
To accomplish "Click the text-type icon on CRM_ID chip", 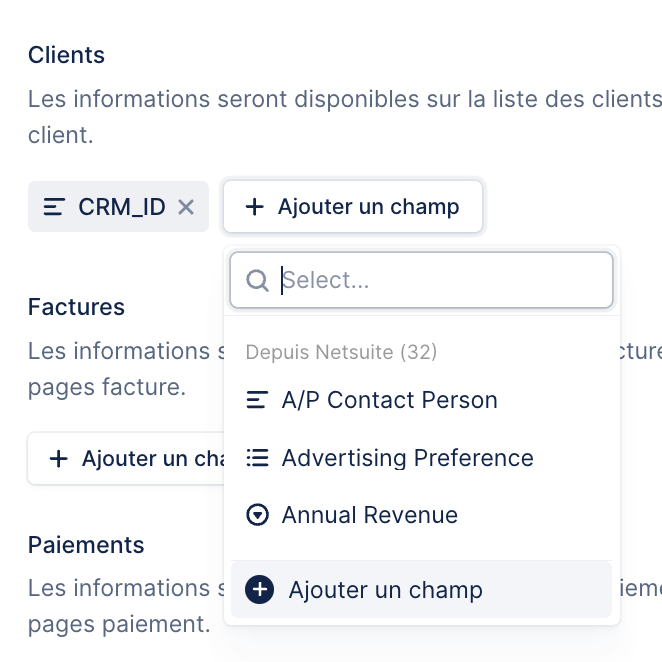I will coord(54,207).
